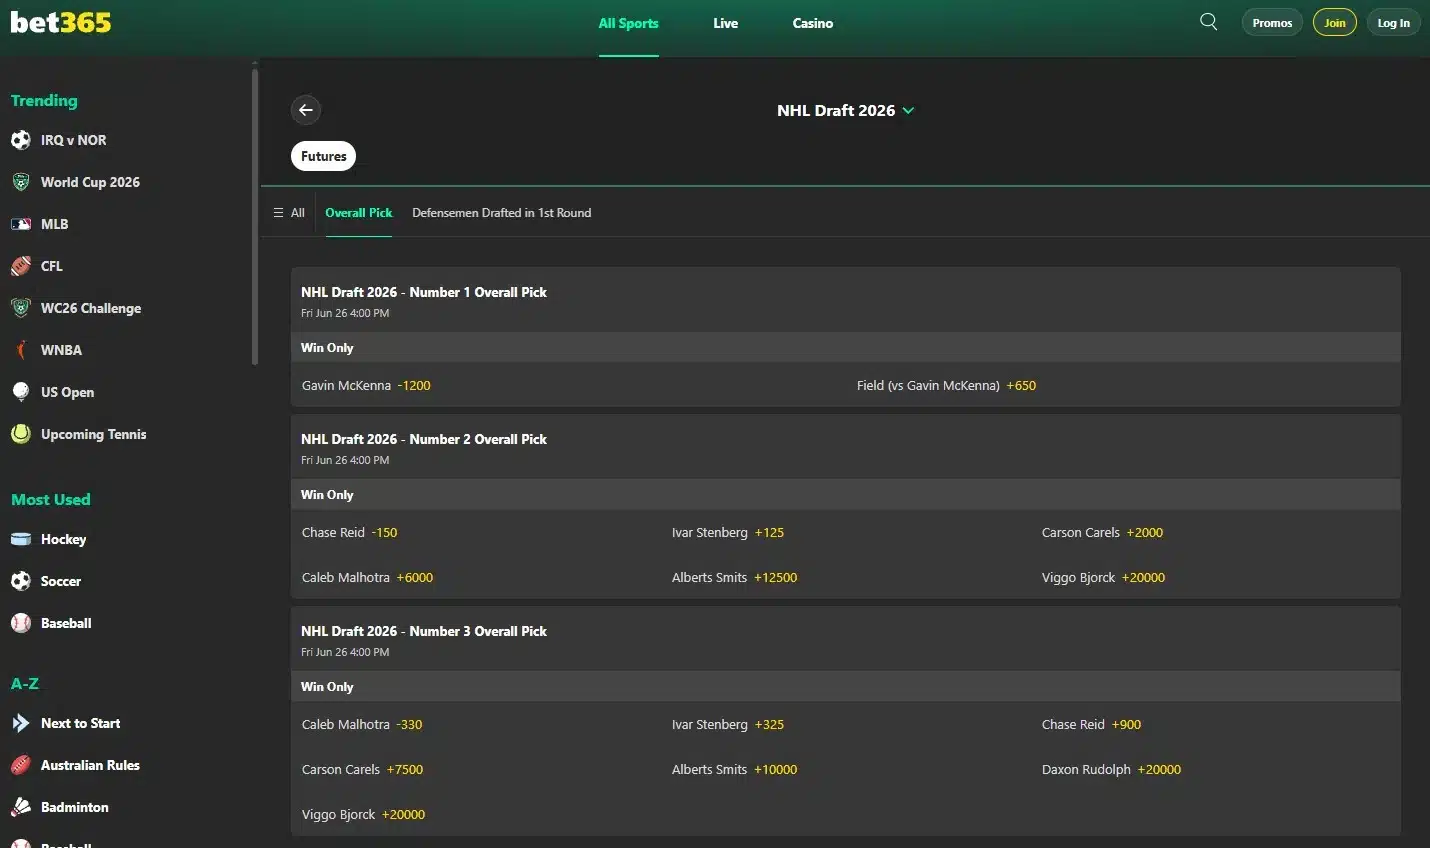Screen dimensions: 1430x848
Task: Select the Overall Pick tab
Action: 359,213
